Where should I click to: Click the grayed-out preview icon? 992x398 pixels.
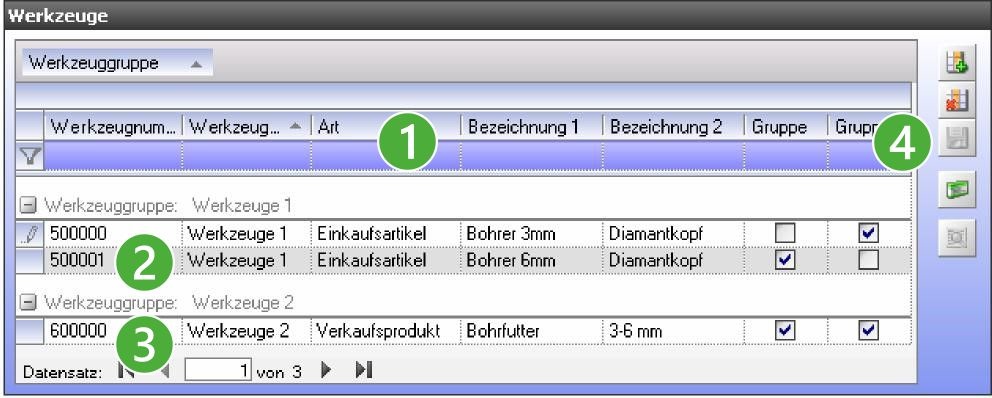pos(956,237)
